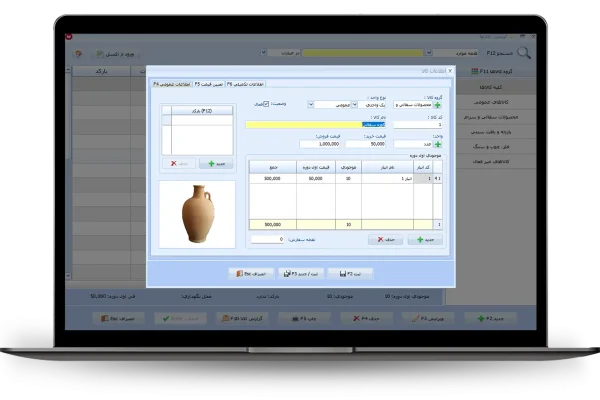The image size is (600, 400).
Task: Click the disabled red X delete button under barcode list
Action: [x=179, y=164]
